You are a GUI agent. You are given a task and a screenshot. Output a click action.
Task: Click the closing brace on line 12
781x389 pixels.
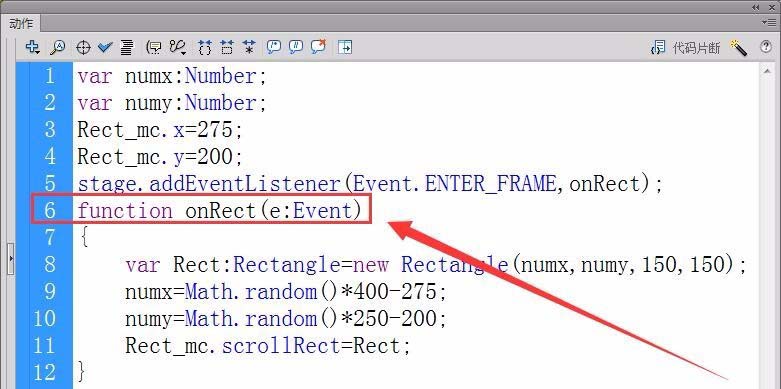tap(83, 372)
